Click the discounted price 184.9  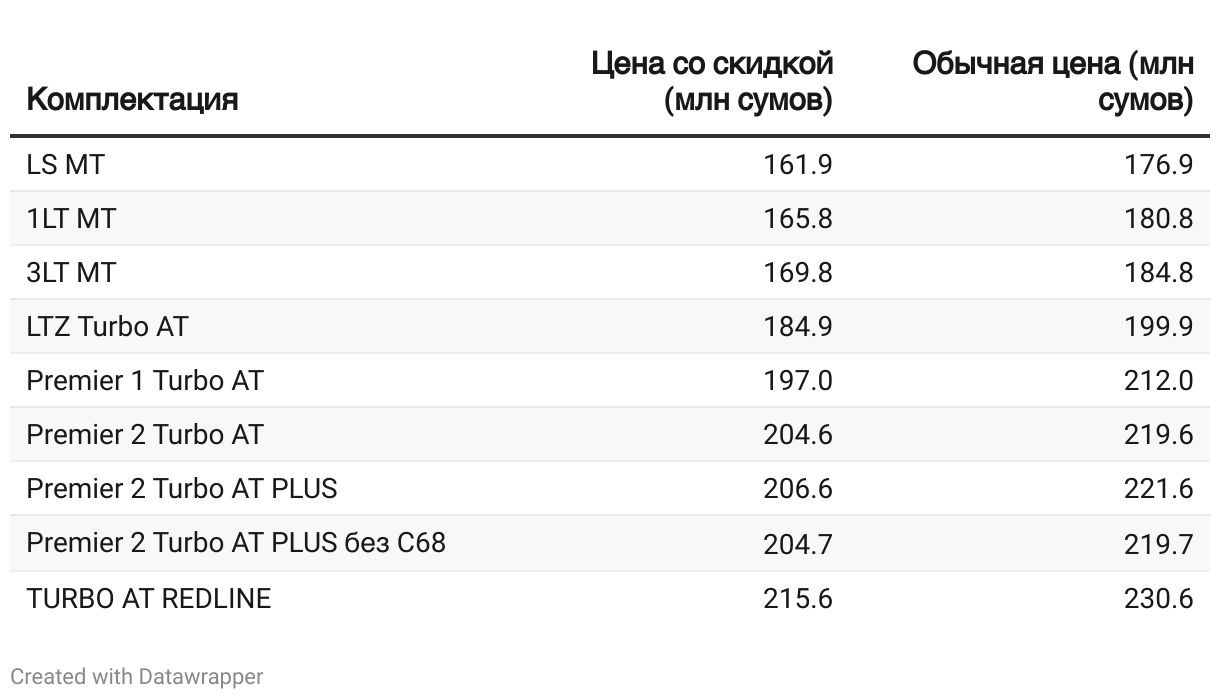click(797, 326)
